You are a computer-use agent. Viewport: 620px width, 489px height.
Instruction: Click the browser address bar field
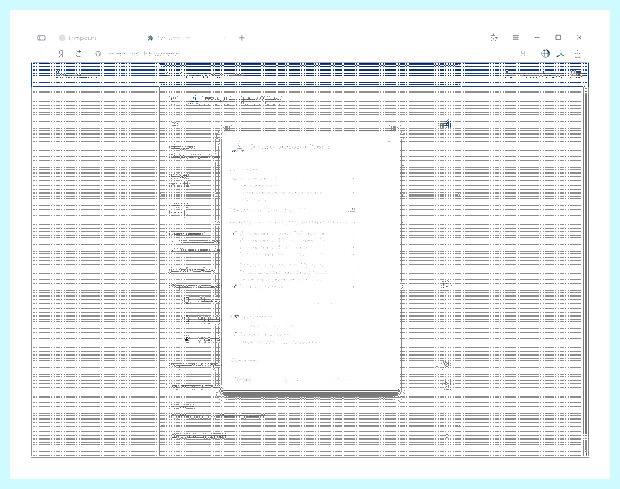click(143, 54)
